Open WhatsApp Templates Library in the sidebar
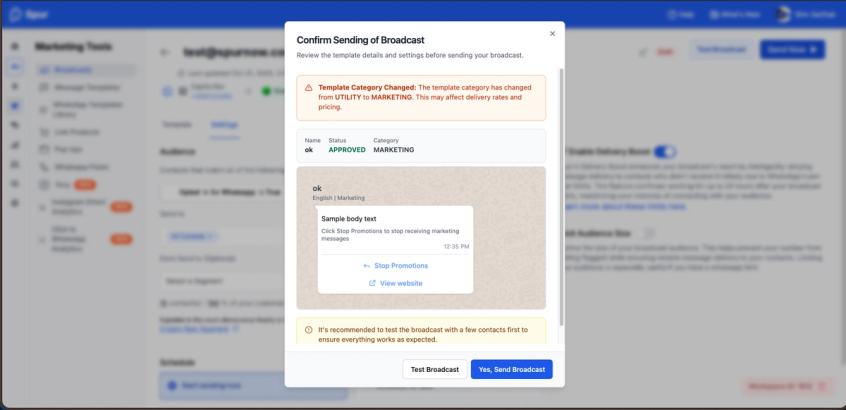Viewport: 846px width, 410px height. pyautogui.click(x=86, y=110)
